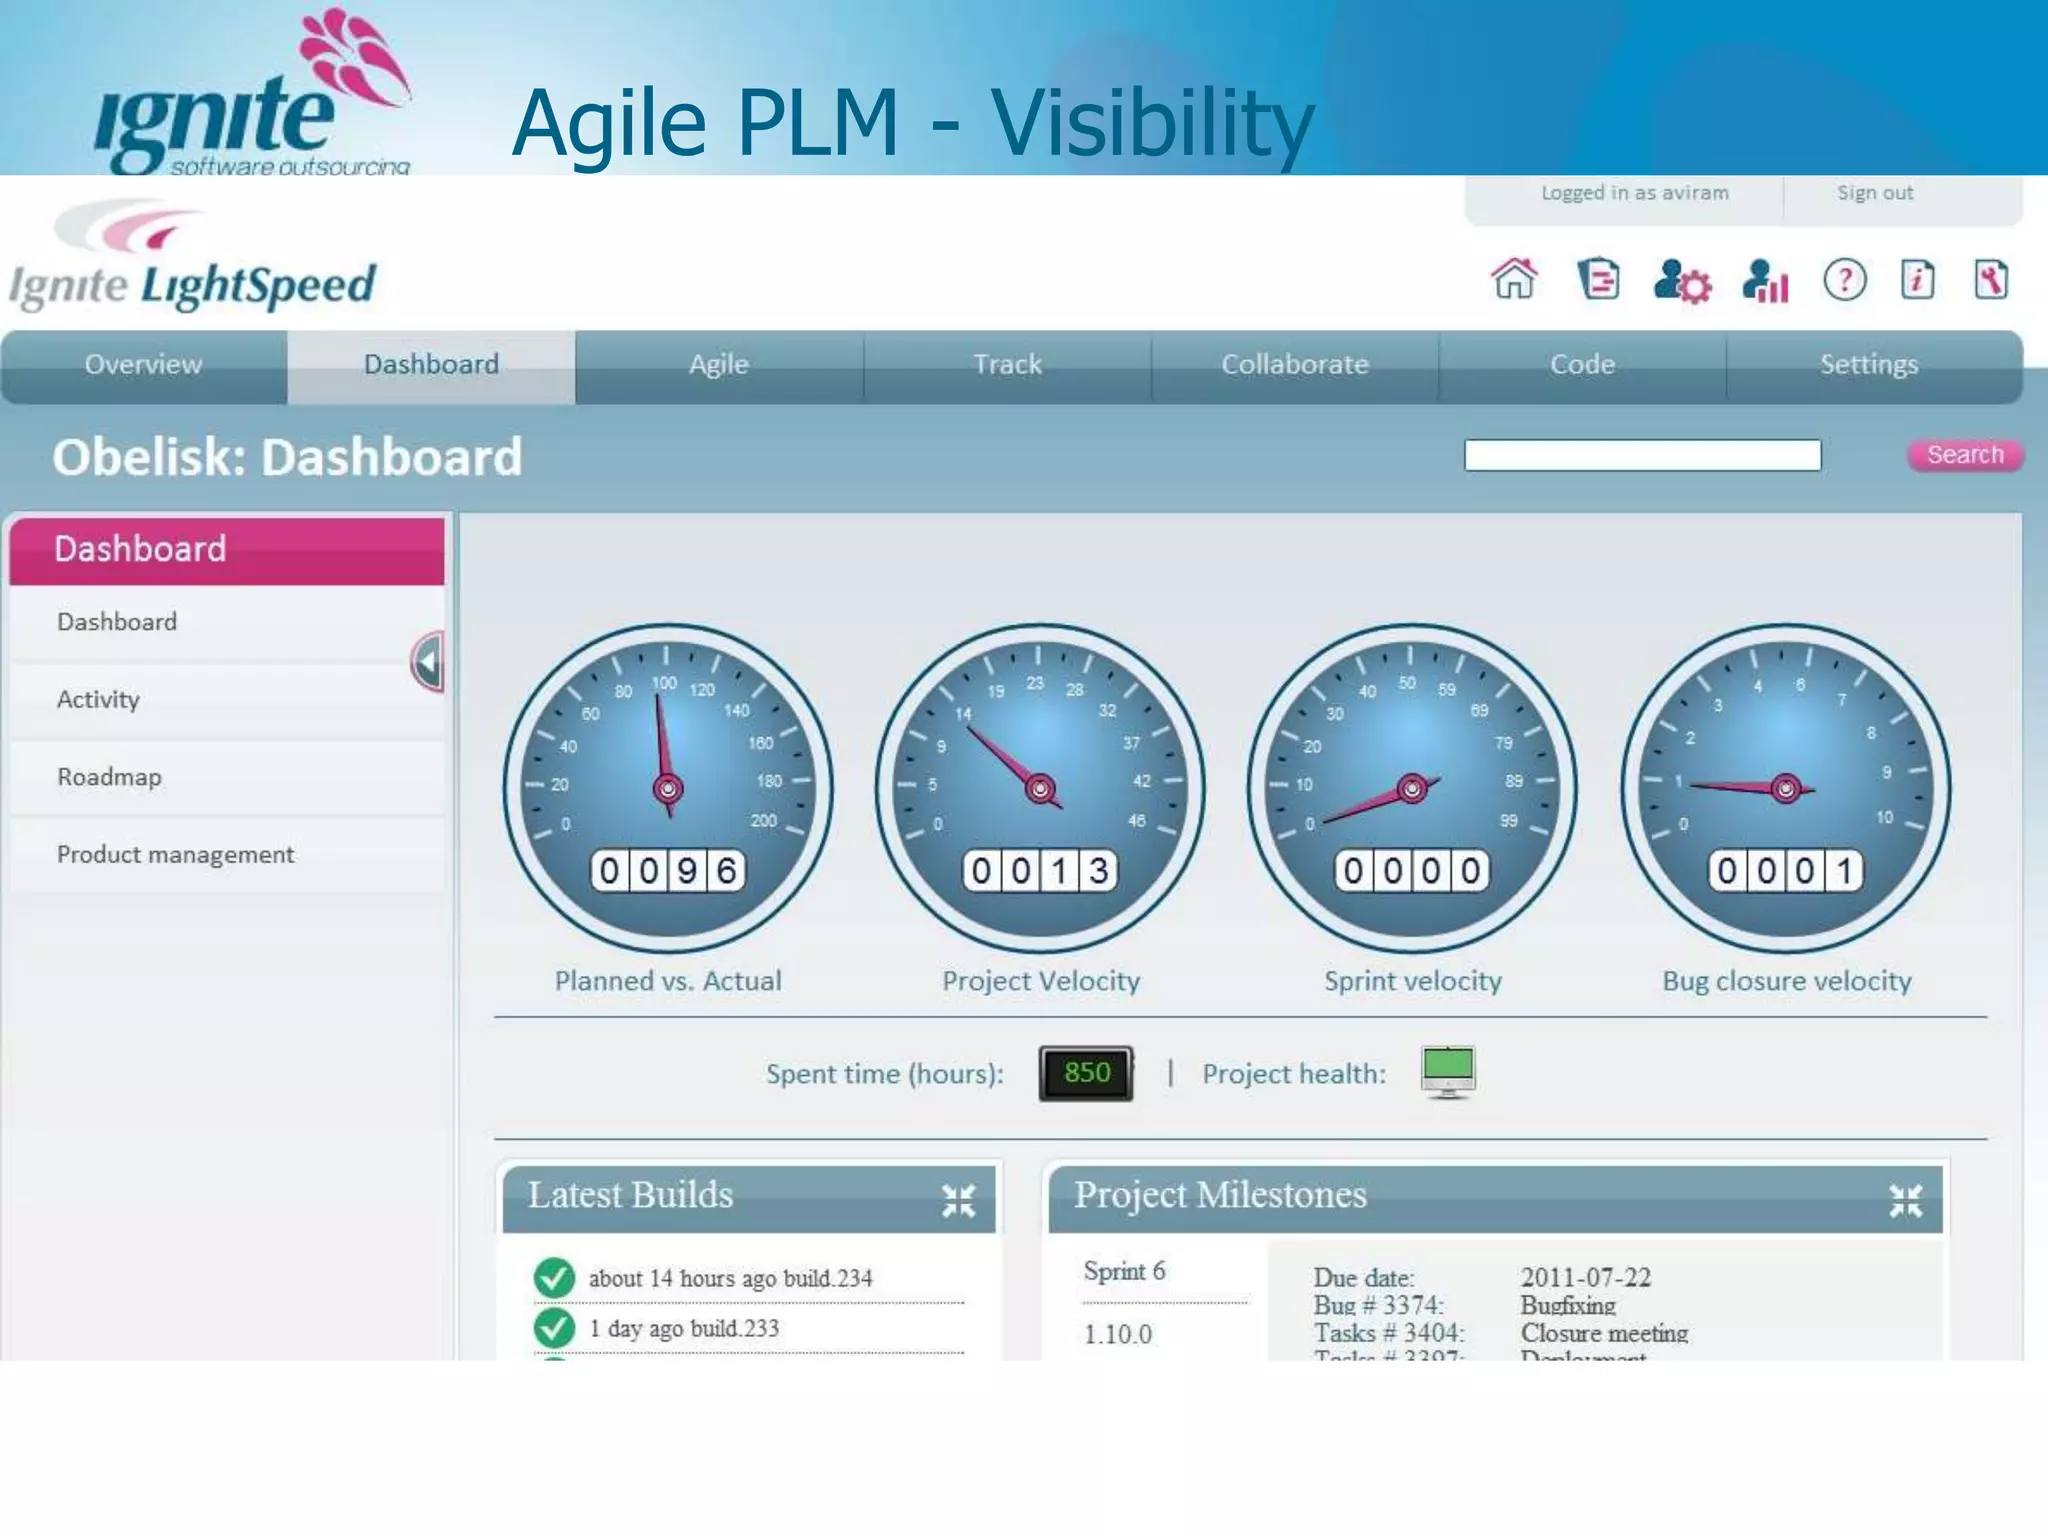This screenshot has height=1536, width=2048.
Task: Click the 'Planned vs. Actual' label
Action: [x=668, y=981]
